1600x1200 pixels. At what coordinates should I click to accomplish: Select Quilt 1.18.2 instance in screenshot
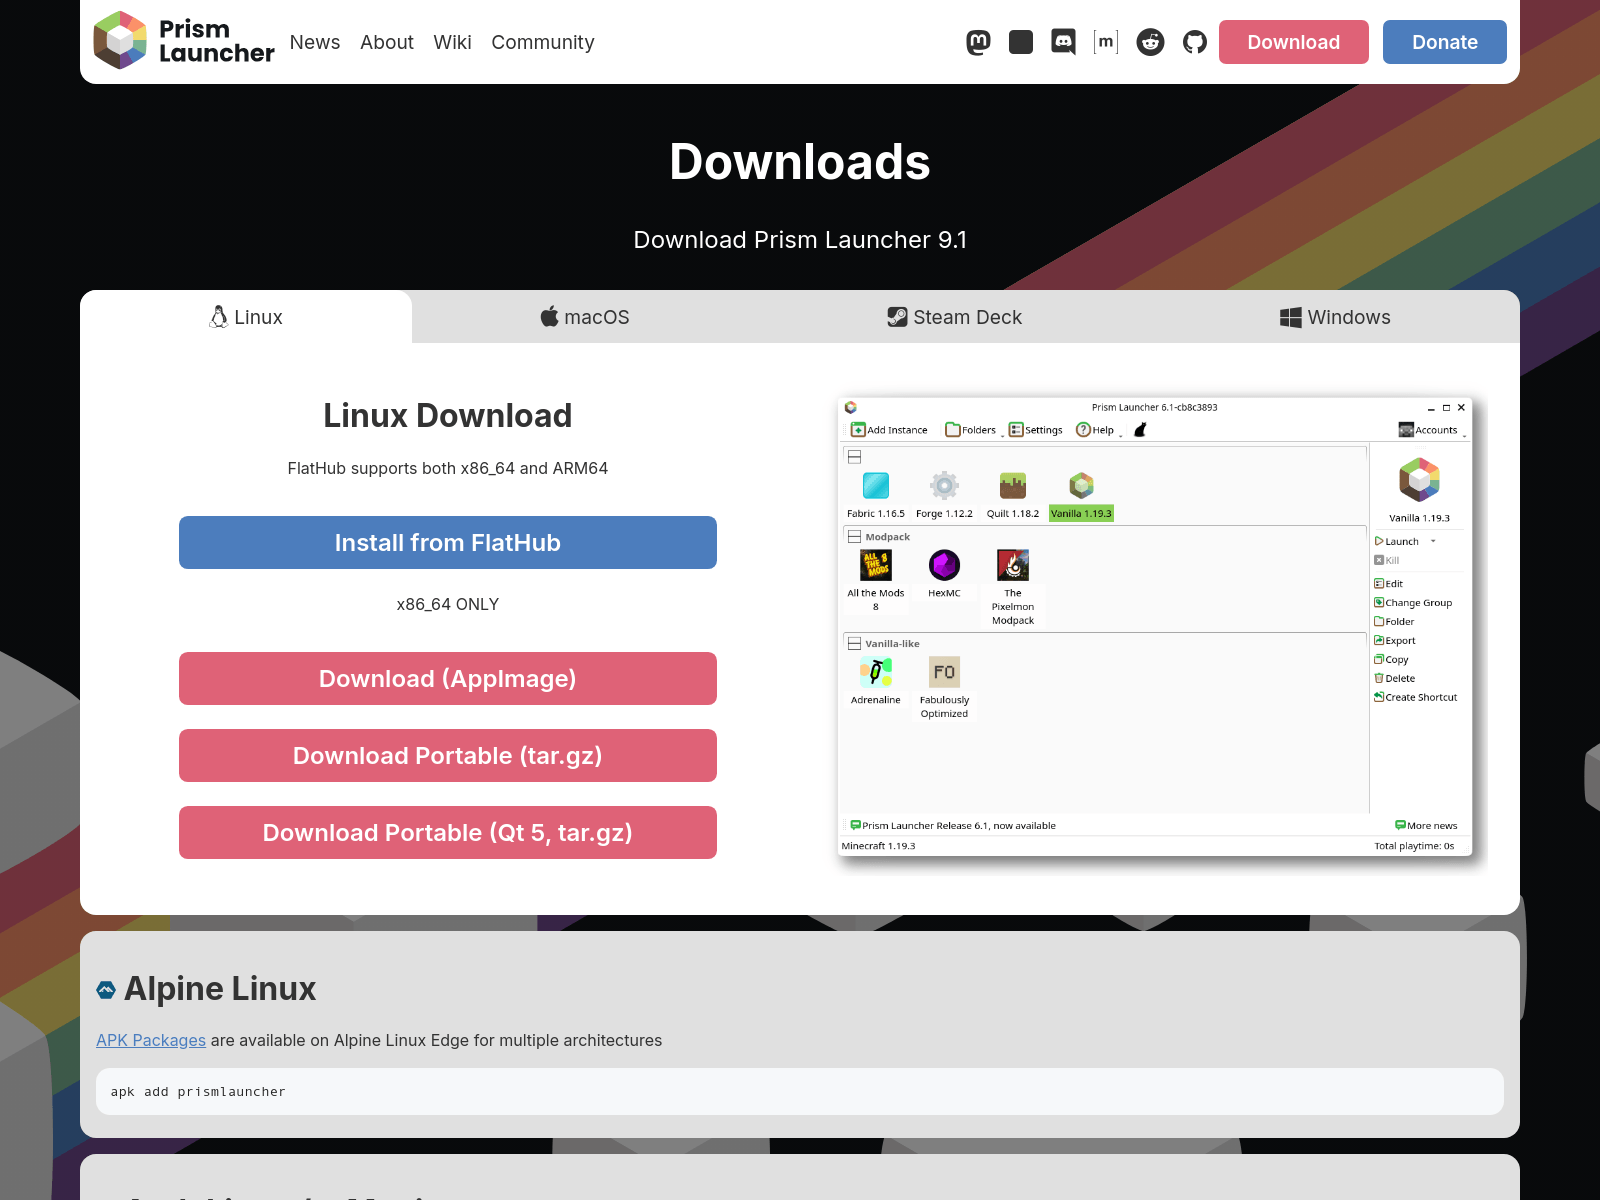coord(1013,495)
